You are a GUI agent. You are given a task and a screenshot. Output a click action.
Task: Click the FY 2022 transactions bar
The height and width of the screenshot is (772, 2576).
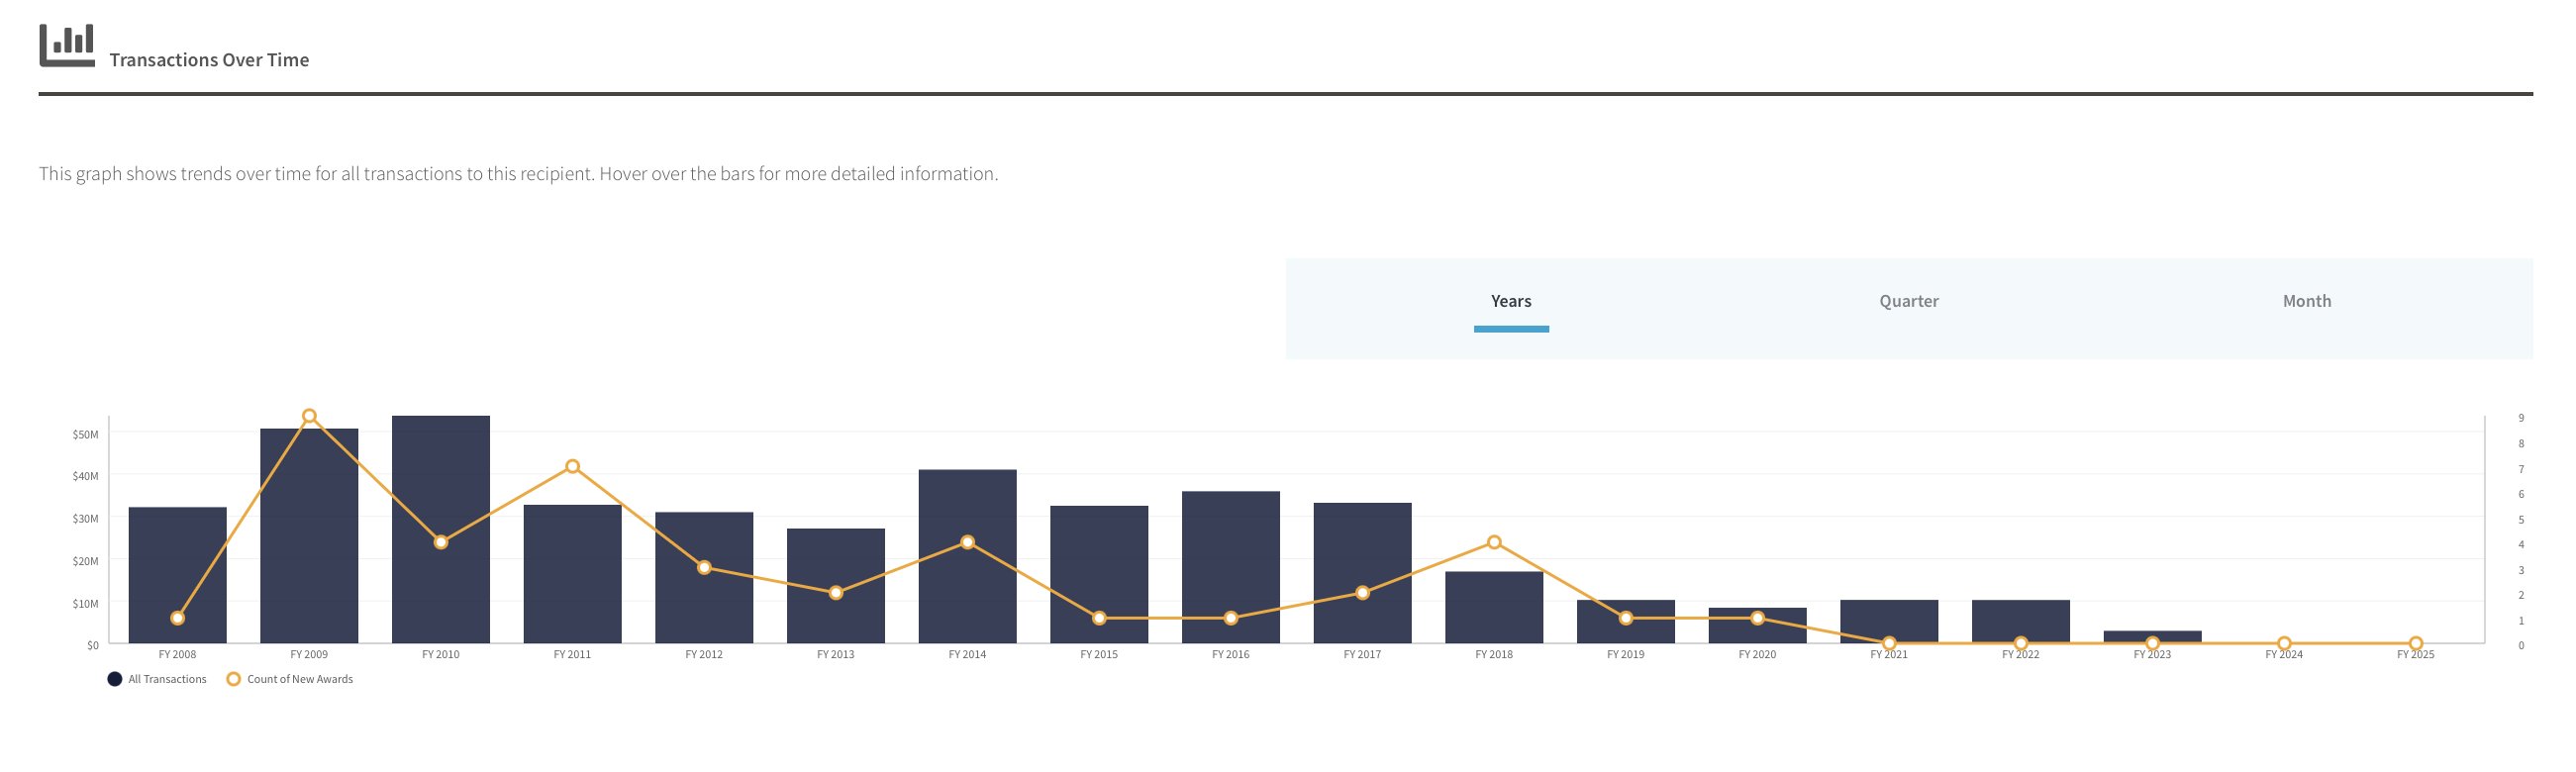[2021, 622]
